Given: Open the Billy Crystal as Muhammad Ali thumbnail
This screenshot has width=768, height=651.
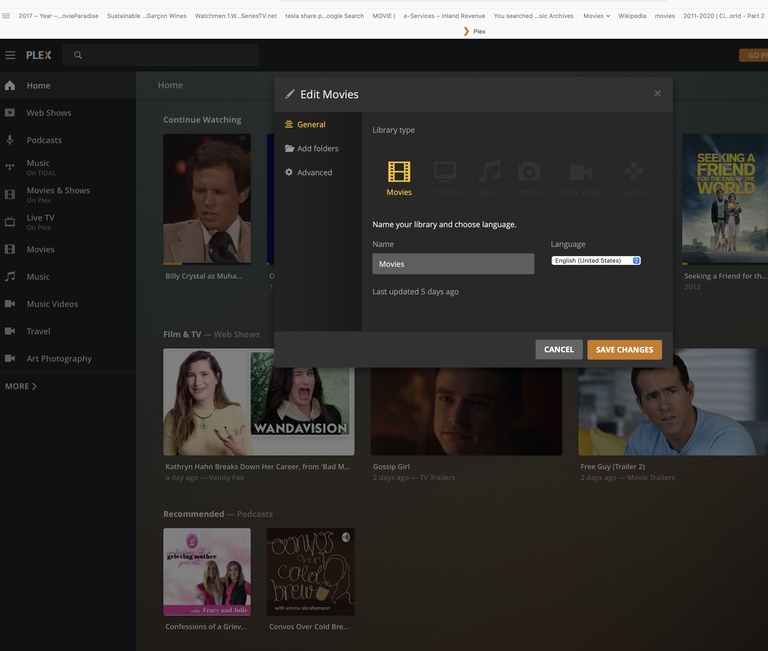Looking at the screenshot, I should [x=207, y=199].
